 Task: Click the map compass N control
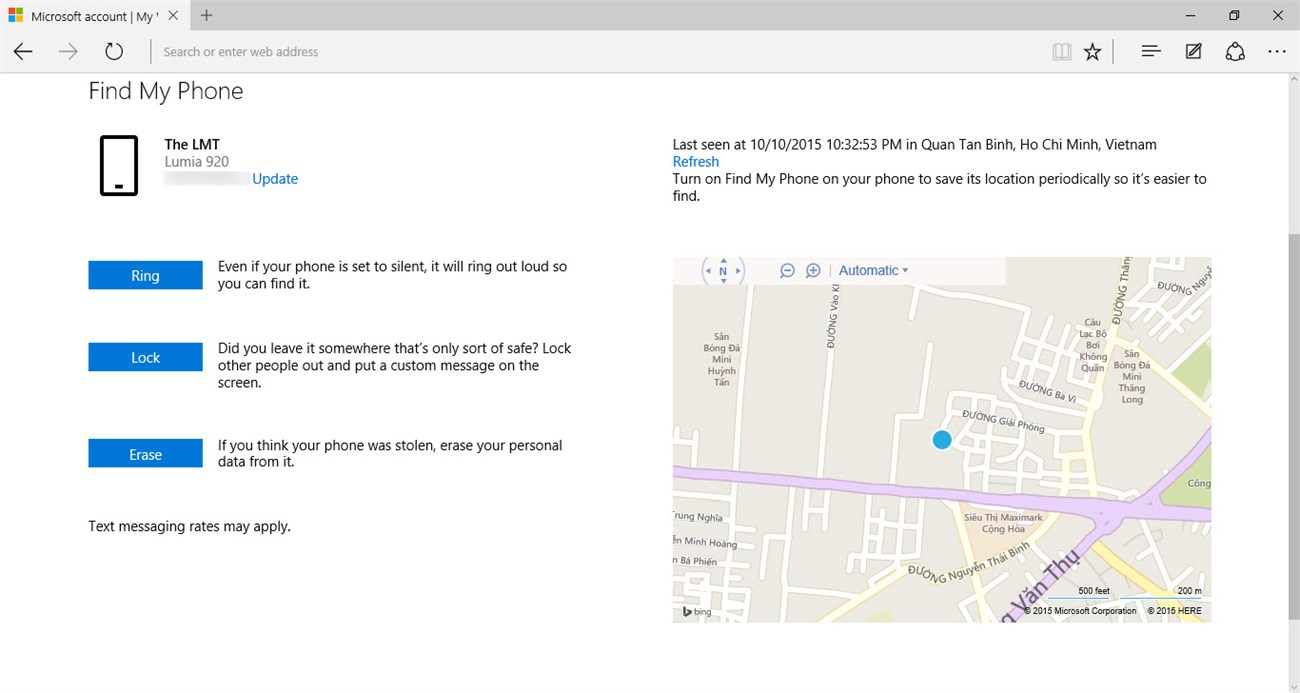click(723, 271)
